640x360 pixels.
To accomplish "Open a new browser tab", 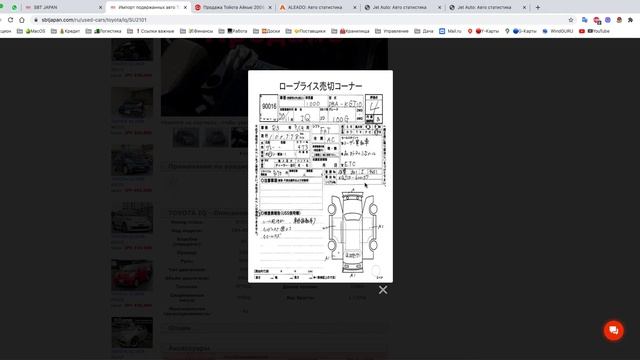I will (538, 7).
